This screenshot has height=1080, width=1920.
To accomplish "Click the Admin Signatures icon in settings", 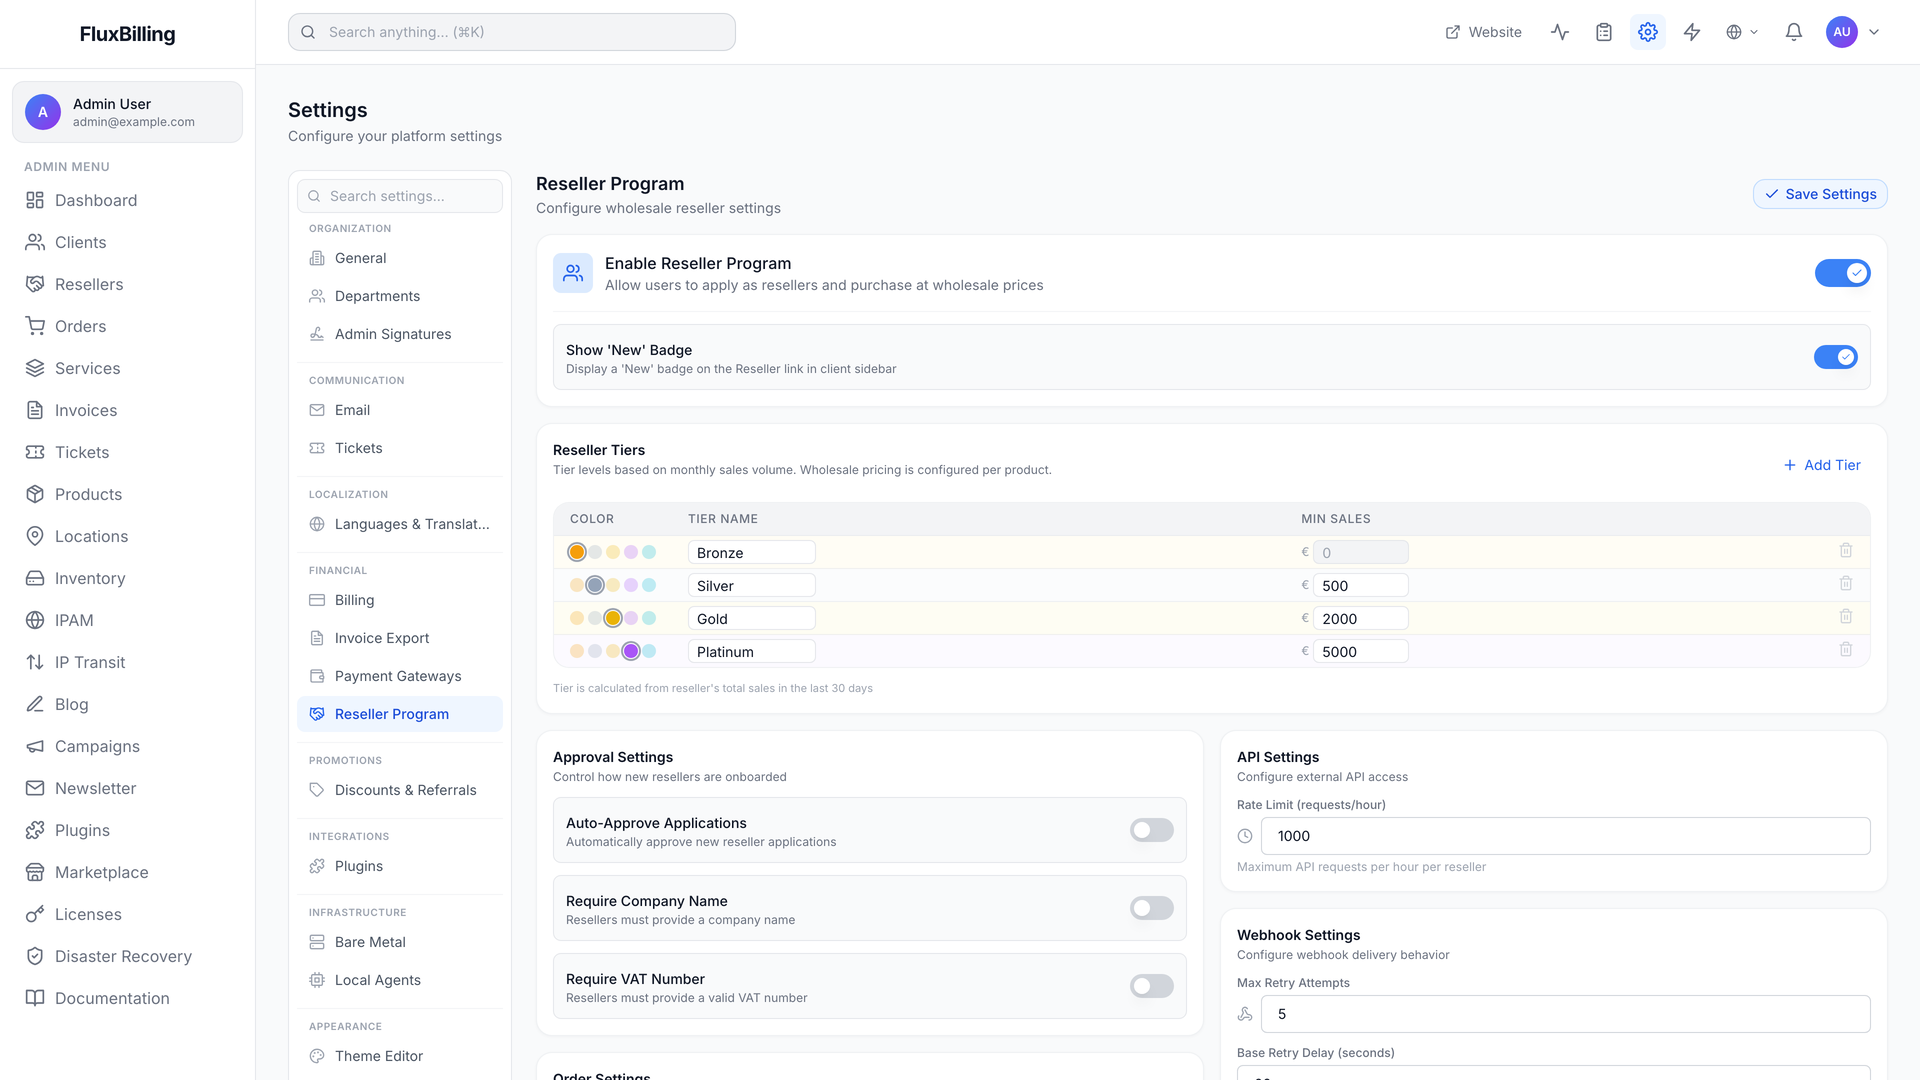I will pyautogui.click(x=317, y=334).
